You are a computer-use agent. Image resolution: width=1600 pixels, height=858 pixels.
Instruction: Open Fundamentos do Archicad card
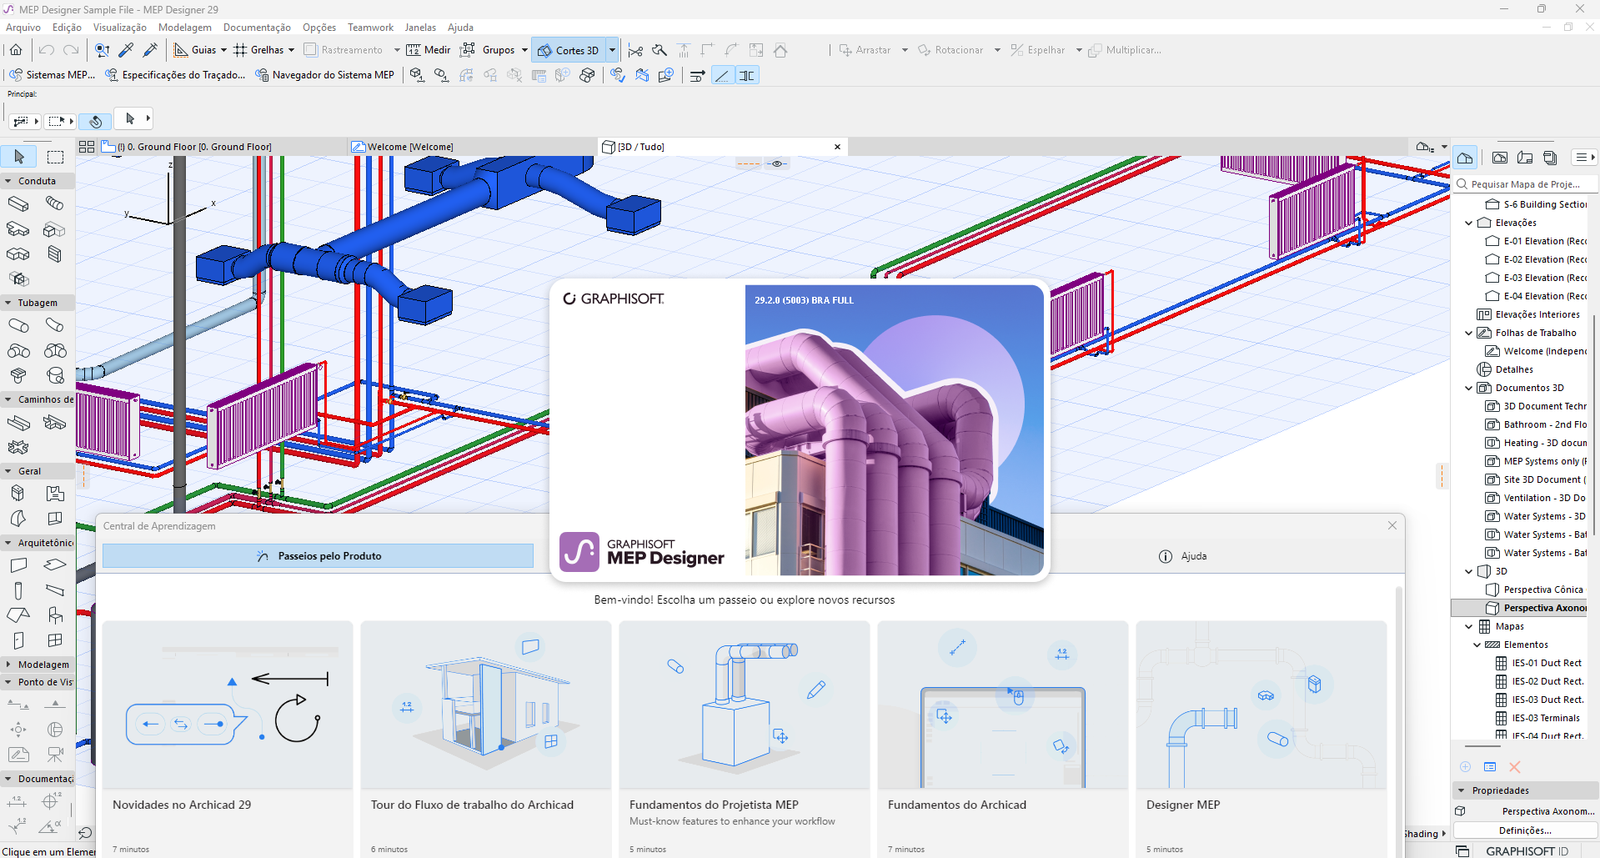pyautogui.click(x=1003, y=740)
